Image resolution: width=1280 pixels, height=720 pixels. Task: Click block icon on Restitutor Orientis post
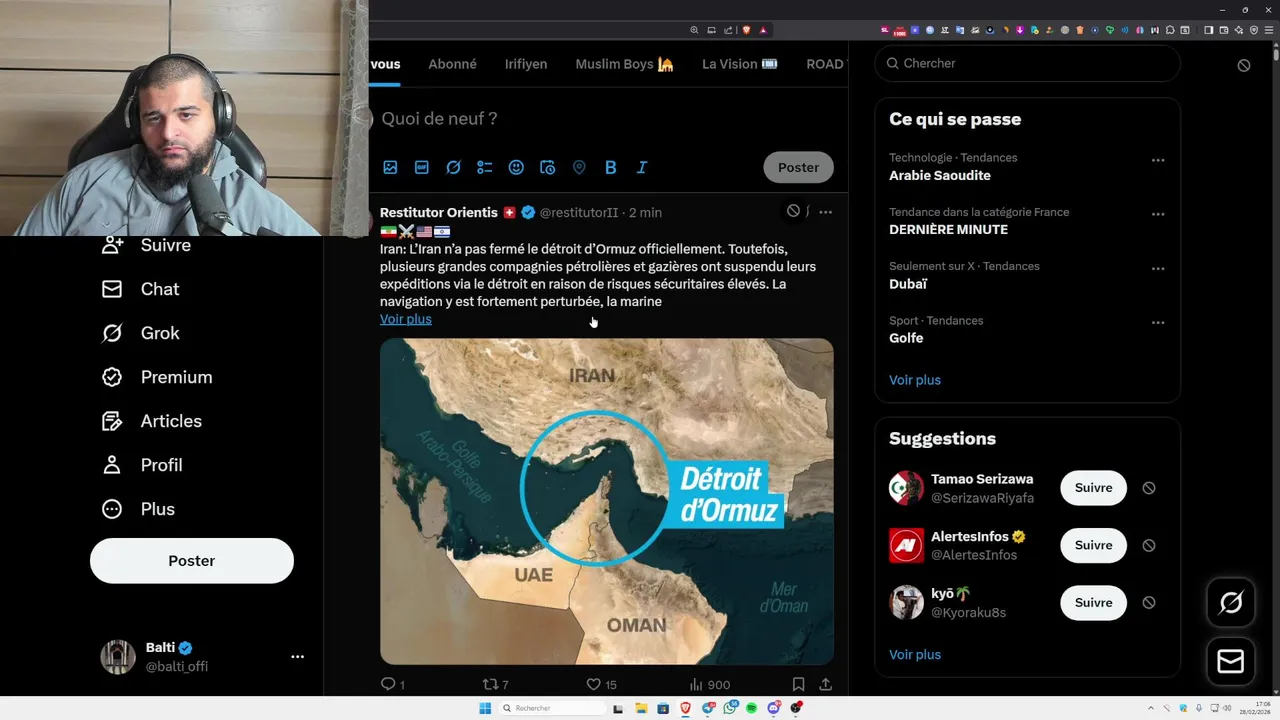(793, 211)
